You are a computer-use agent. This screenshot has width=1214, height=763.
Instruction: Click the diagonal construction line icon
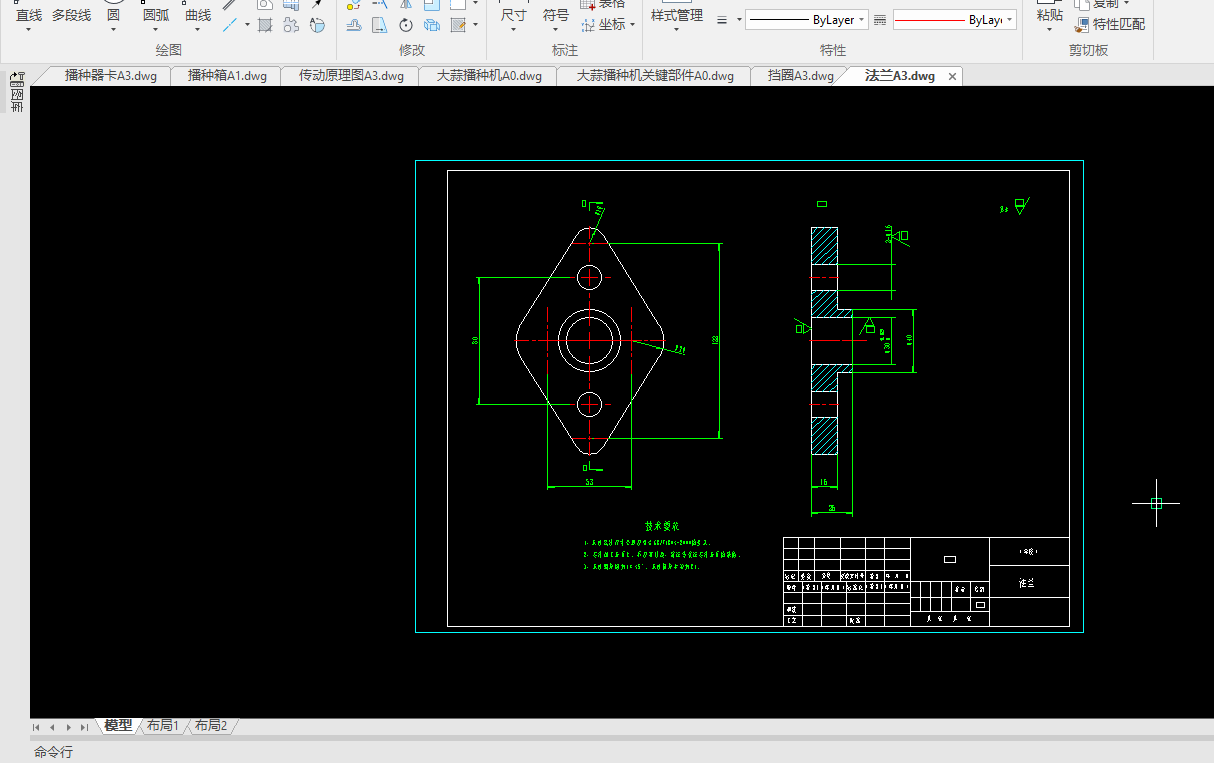pyautogui.click(x=230, y=25)
